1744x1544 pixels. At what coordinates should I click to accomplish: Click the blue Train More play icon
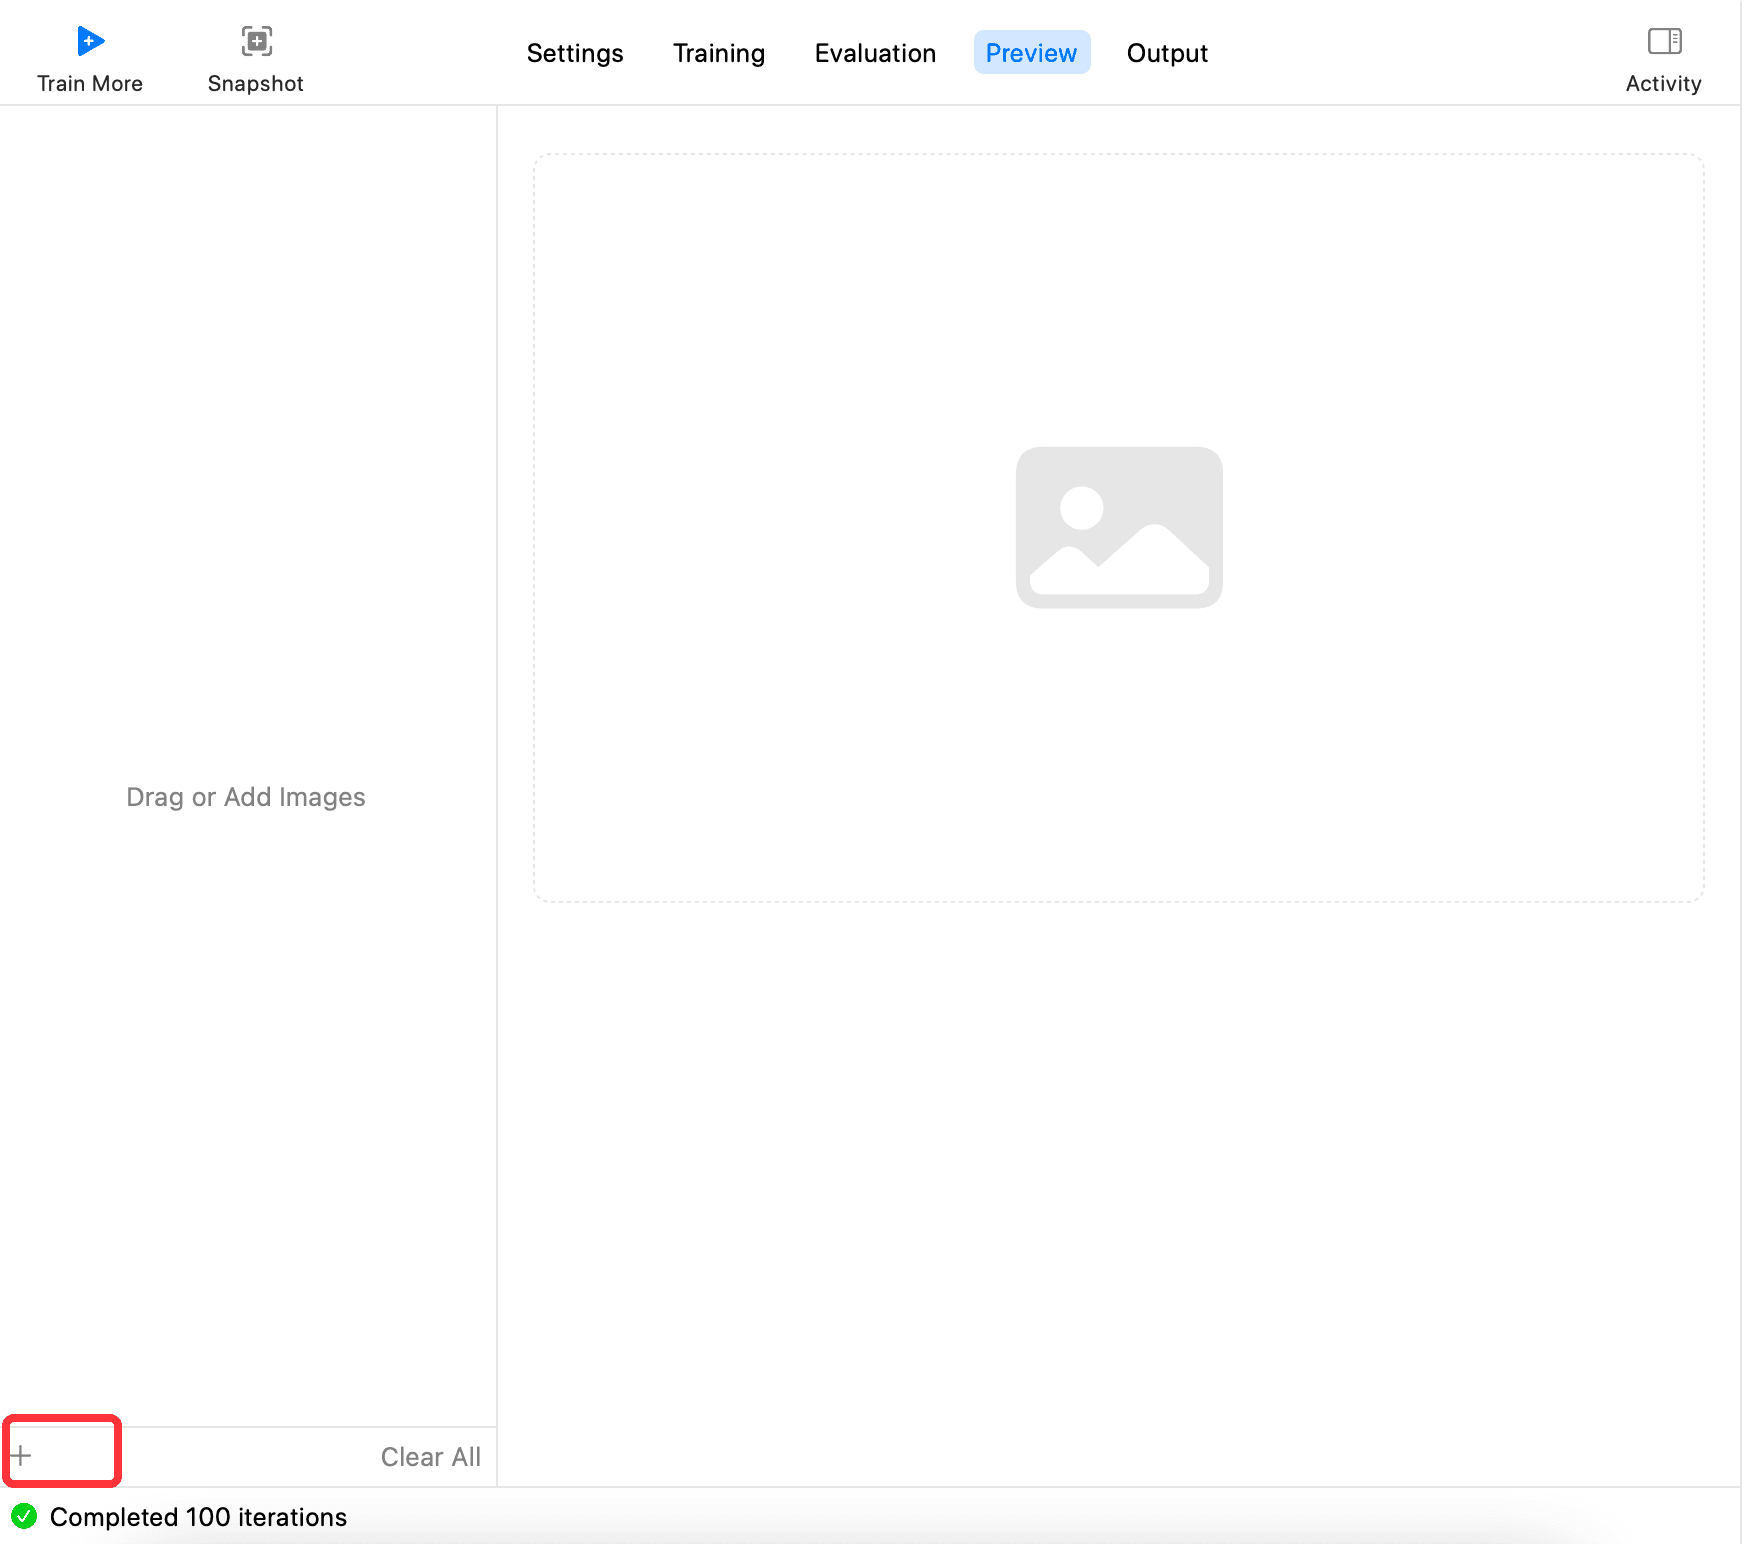pyautogui.click(x=90, y=41)
